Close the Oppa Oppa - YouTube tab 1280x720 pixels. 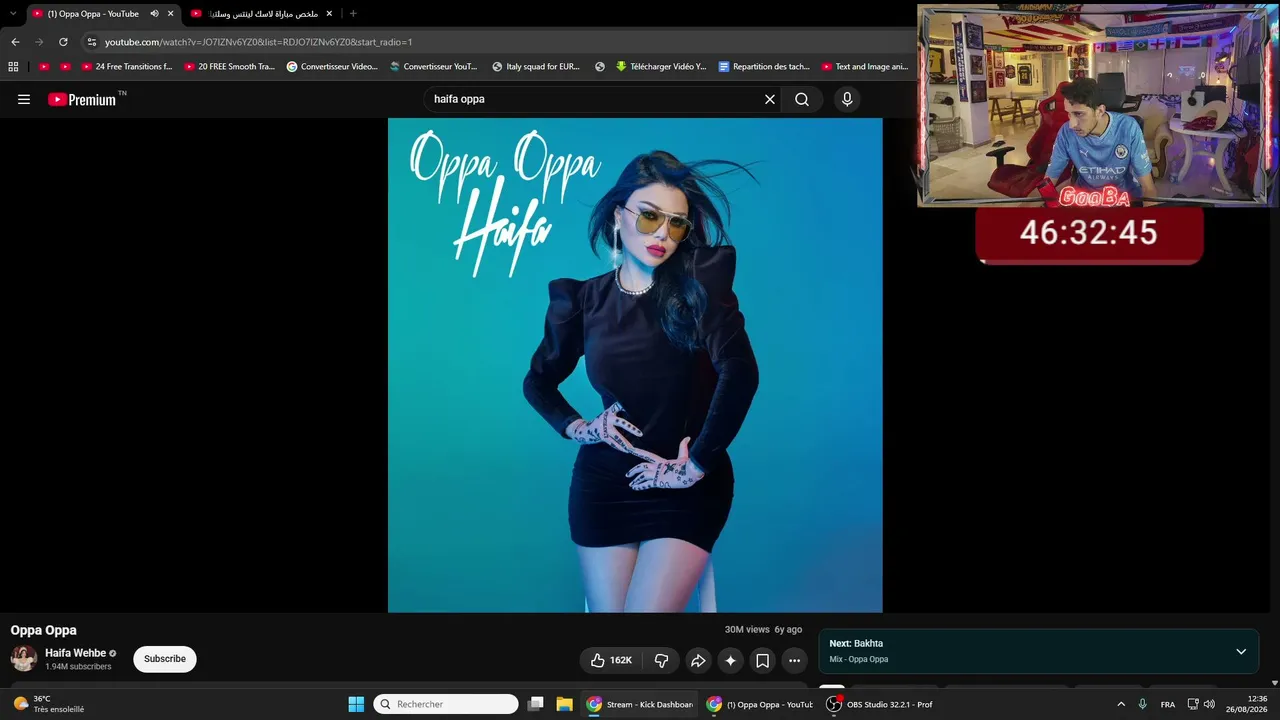[171, 14]
